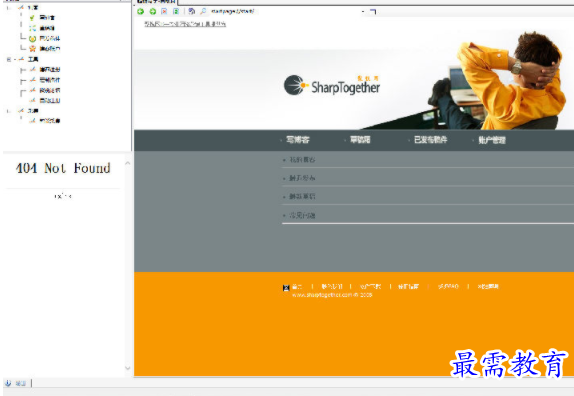Click the green Back navigation arrow
The image size is (574, 396).
(141, 11)
